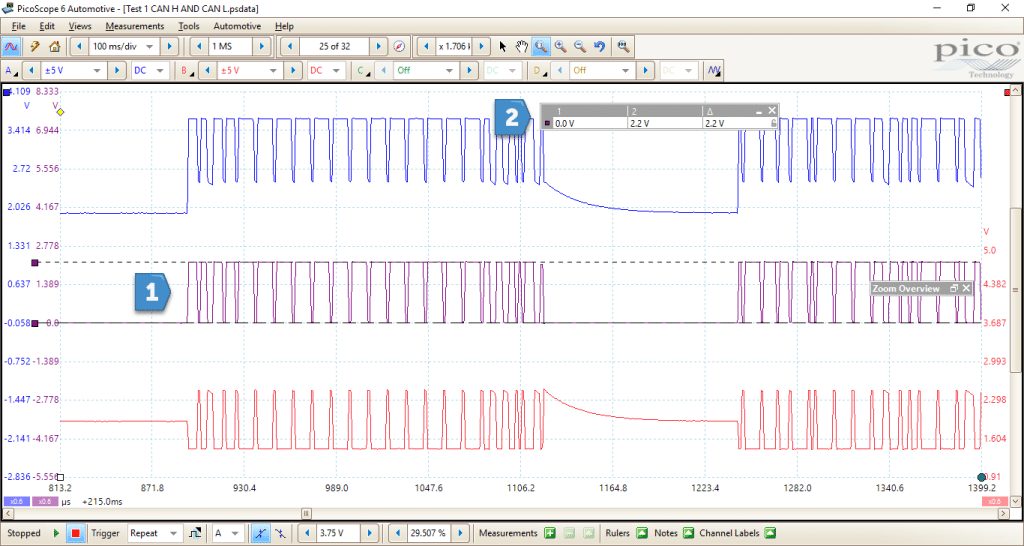Click the zoom-in magnifier icon
The image size is (1024, 546).
click(x=560, y=46)
